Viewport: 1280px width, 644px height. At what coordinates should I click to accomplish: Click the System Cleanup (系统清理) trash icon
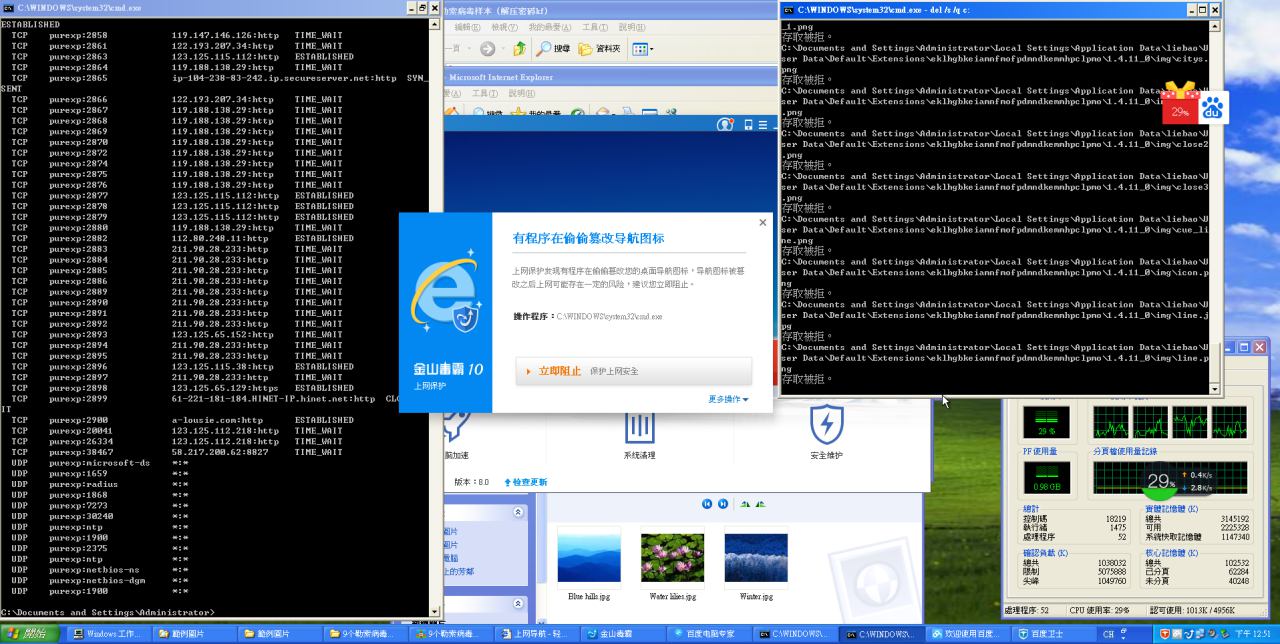point(639,425)
